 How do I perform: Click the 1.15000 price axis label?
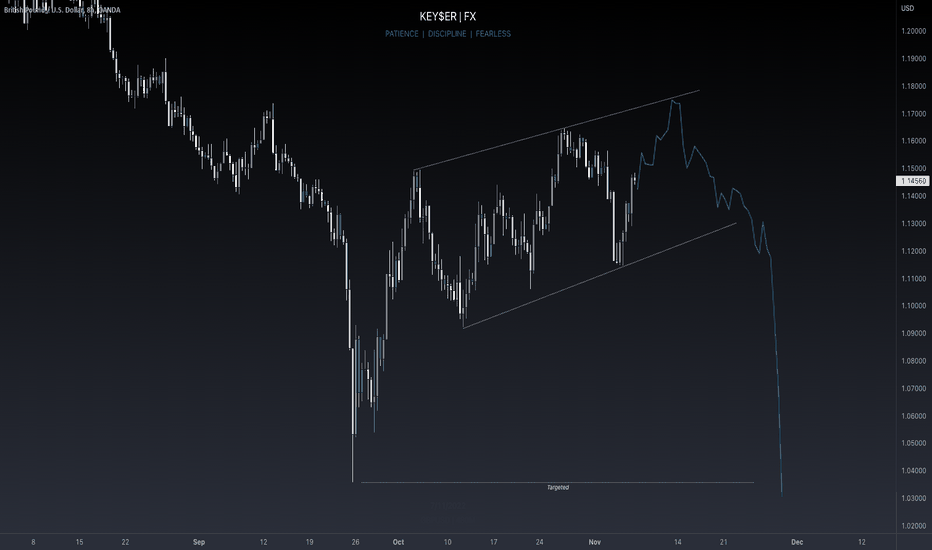tap(914, 168)
